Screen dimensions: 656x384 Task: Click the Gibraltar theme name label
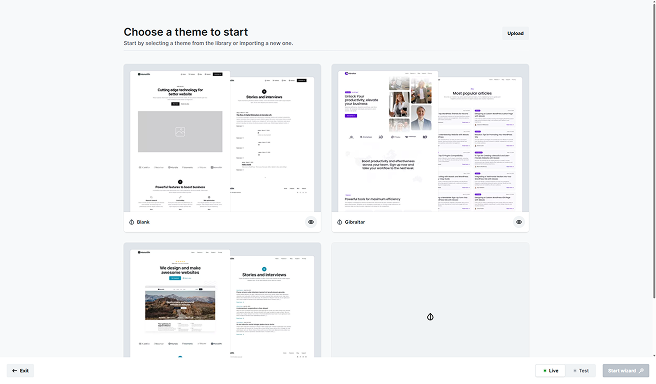tap(355, 222)
